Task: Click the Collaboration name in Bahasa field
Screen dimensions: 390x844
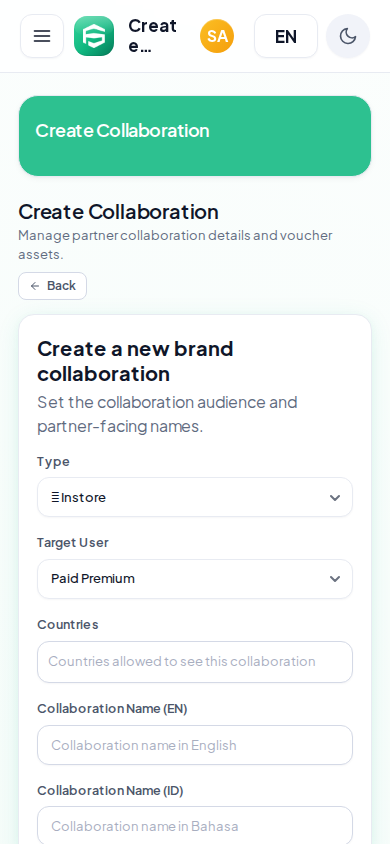Action: (195, 826)
